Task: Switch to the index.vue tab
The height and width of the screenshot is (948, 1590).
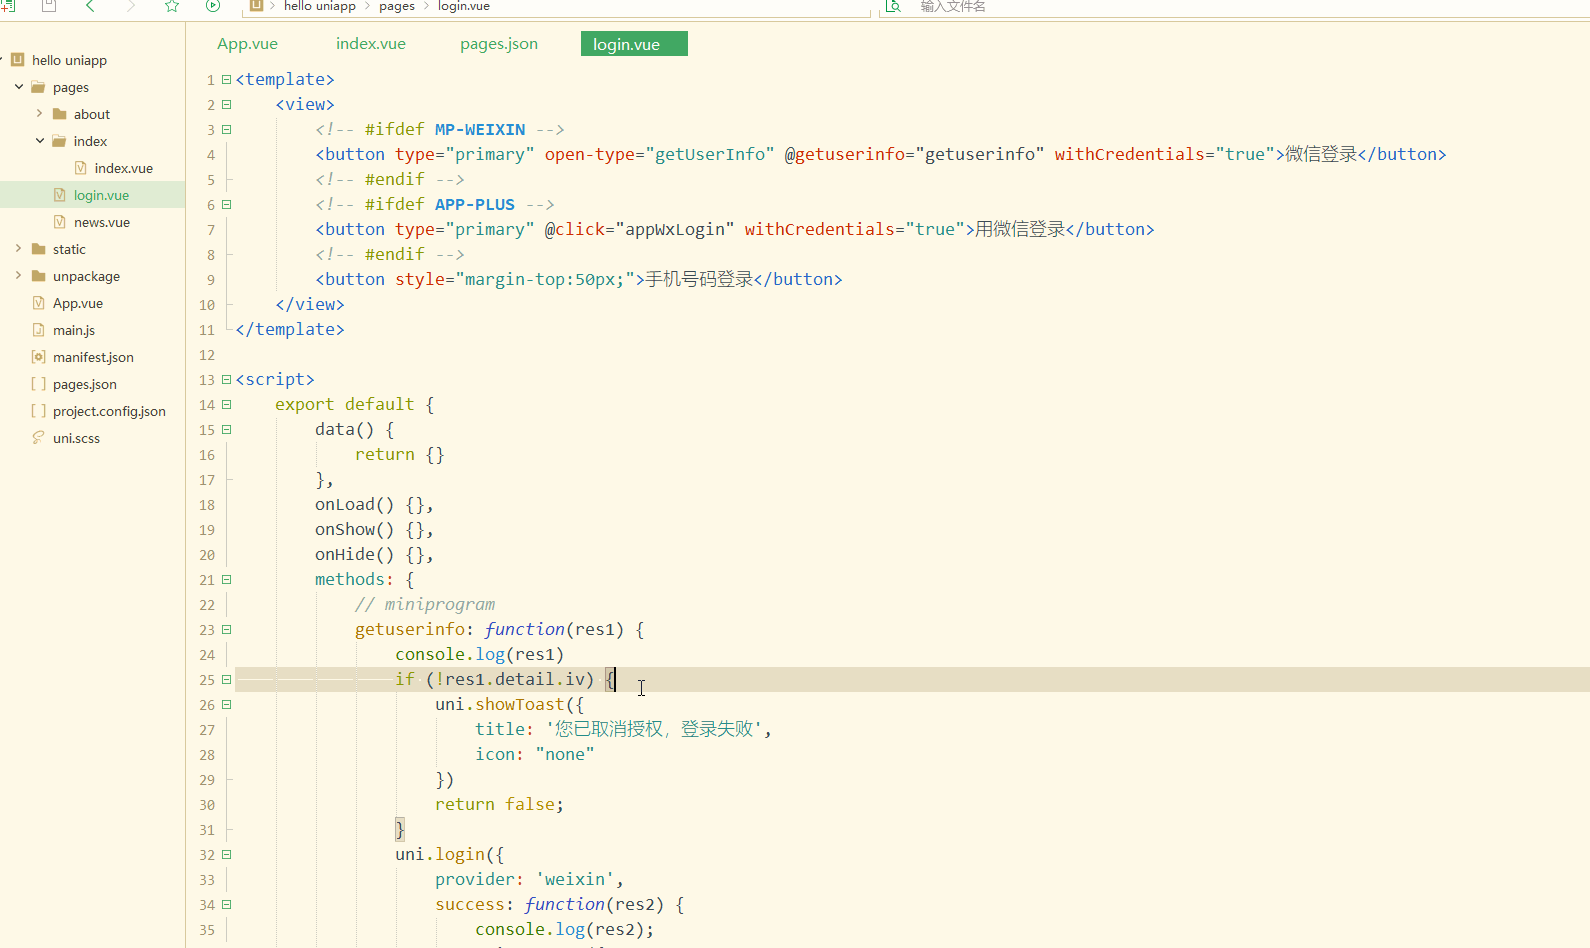Action: click(x=371, y=44)
